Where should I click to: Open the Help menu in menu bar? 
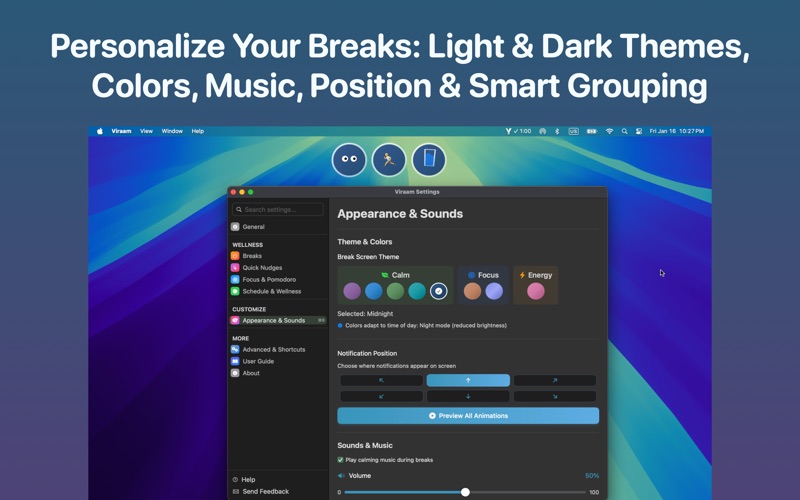pos(197,131)
